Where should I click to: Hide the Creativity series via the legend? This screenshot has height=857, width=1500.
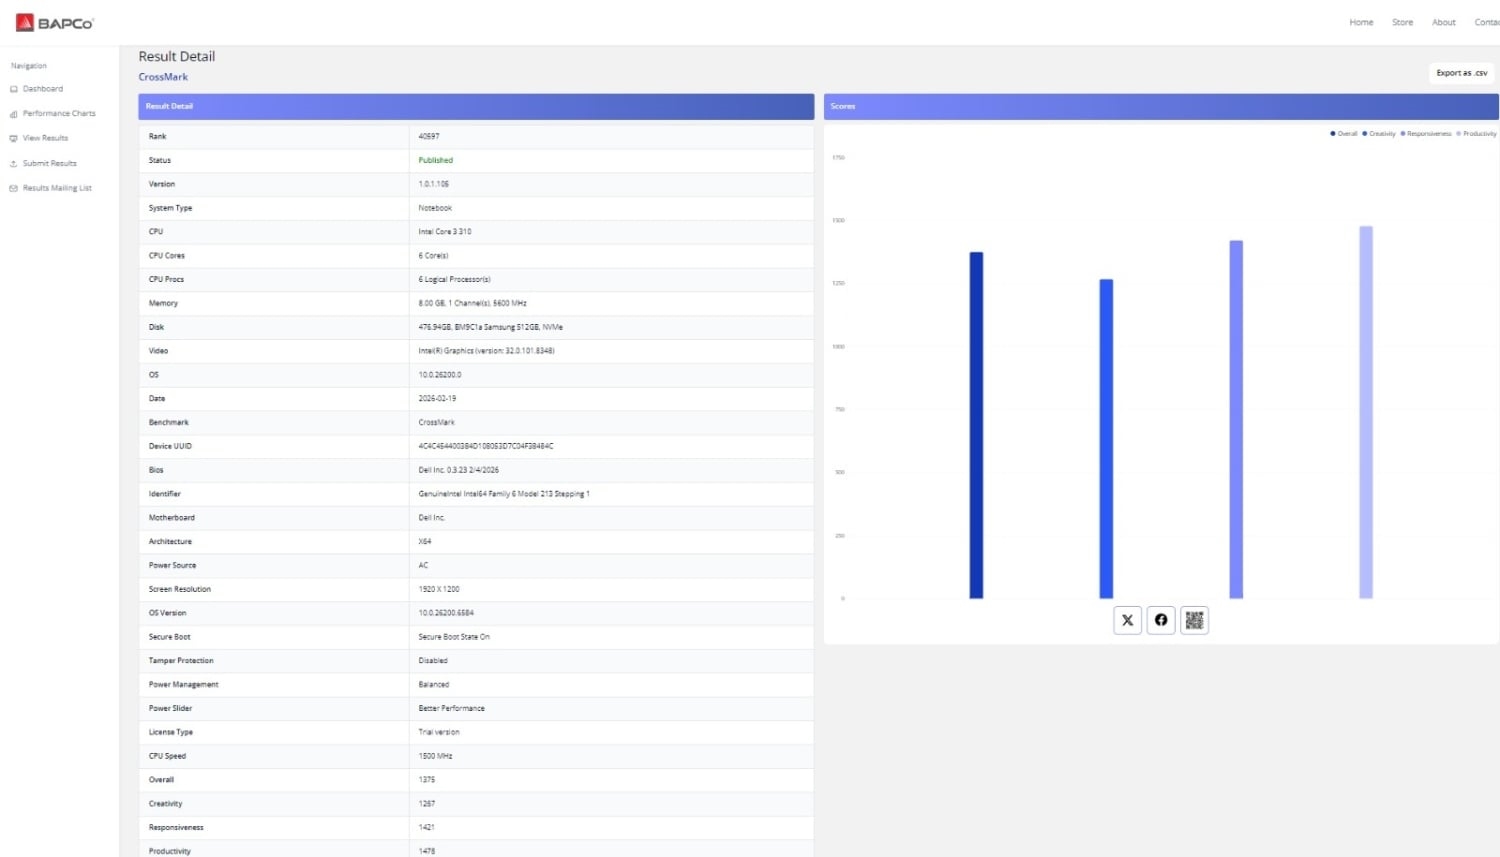(x=1380, y=134)
